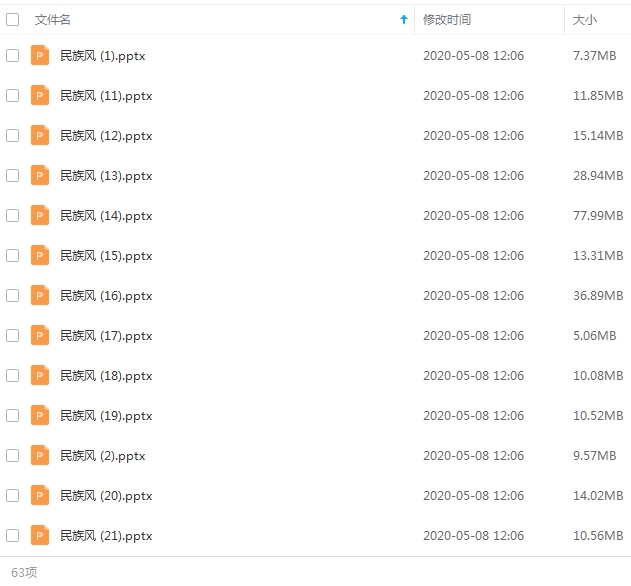
Task: Select the name 民族风 (15).pptx
Action: pos(106,256)
